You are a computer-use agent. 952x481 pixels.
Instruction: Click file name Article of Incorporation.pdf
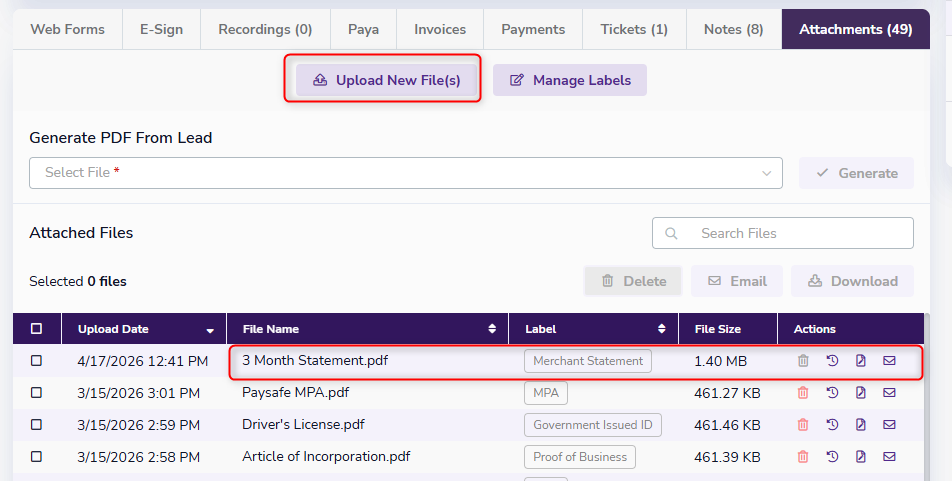coord(326,456)
